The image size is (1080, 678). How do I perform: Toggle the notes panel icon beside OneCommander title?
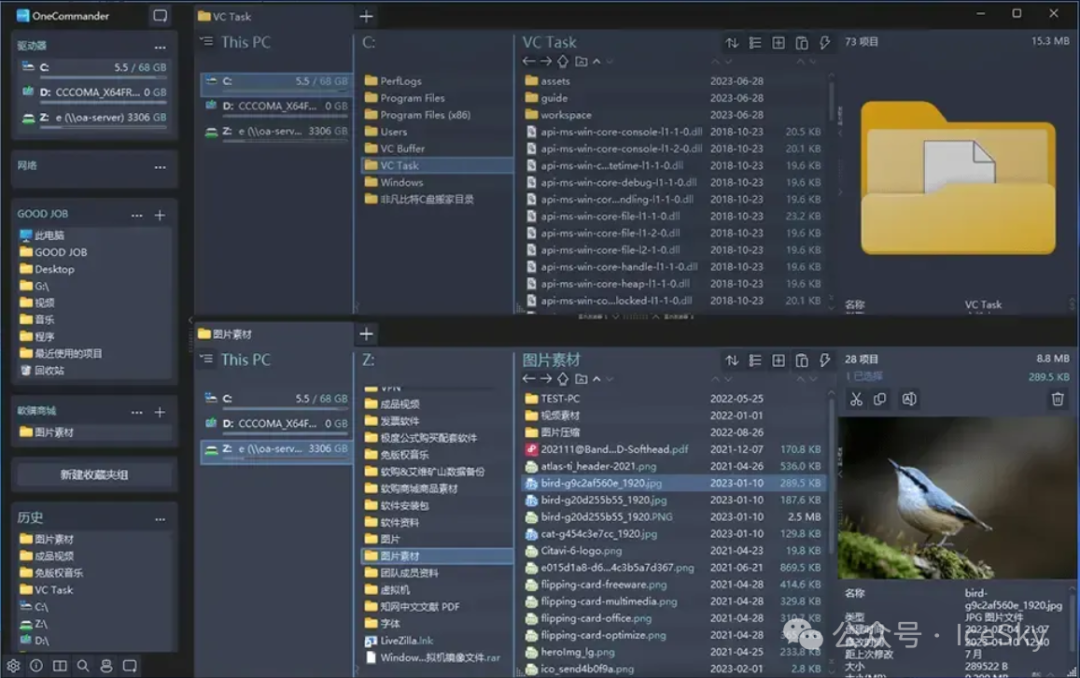pyautogui.click(x=159, y=16)
